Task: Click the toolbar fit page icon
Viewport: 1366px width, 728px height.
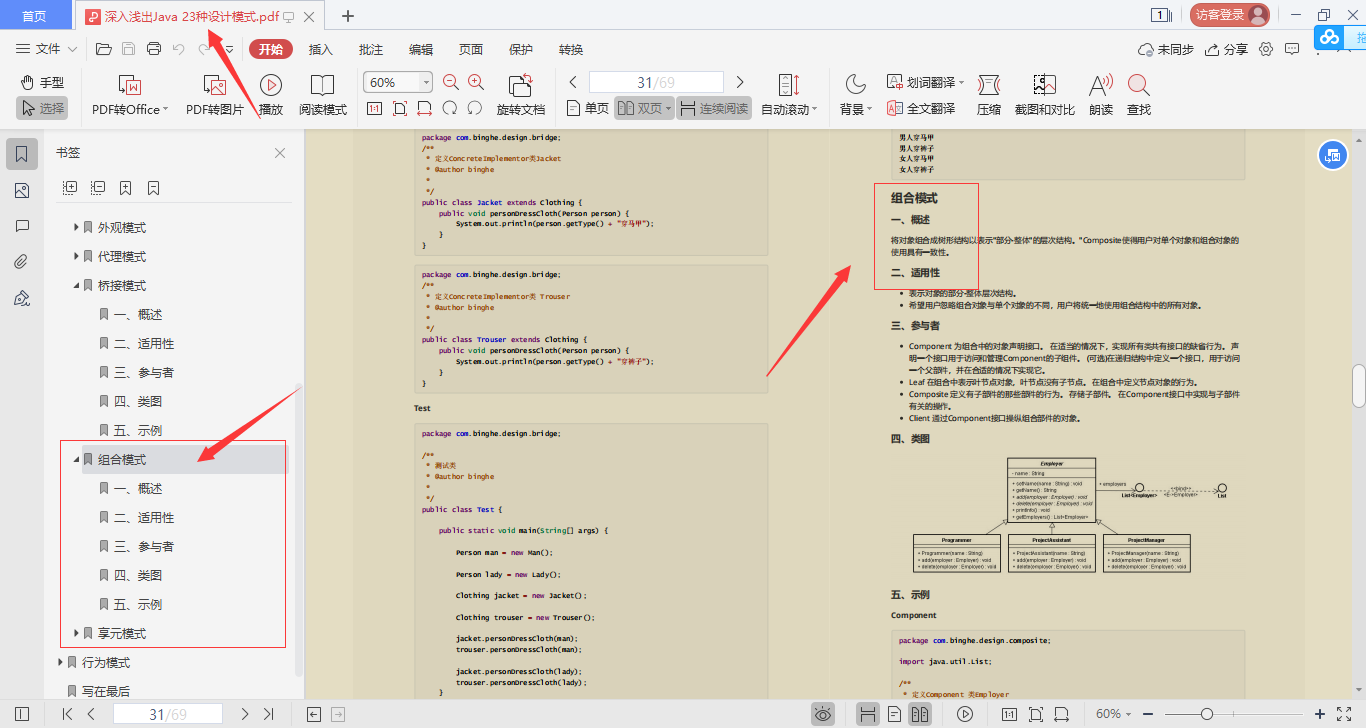Action: [x=400, y=108]
